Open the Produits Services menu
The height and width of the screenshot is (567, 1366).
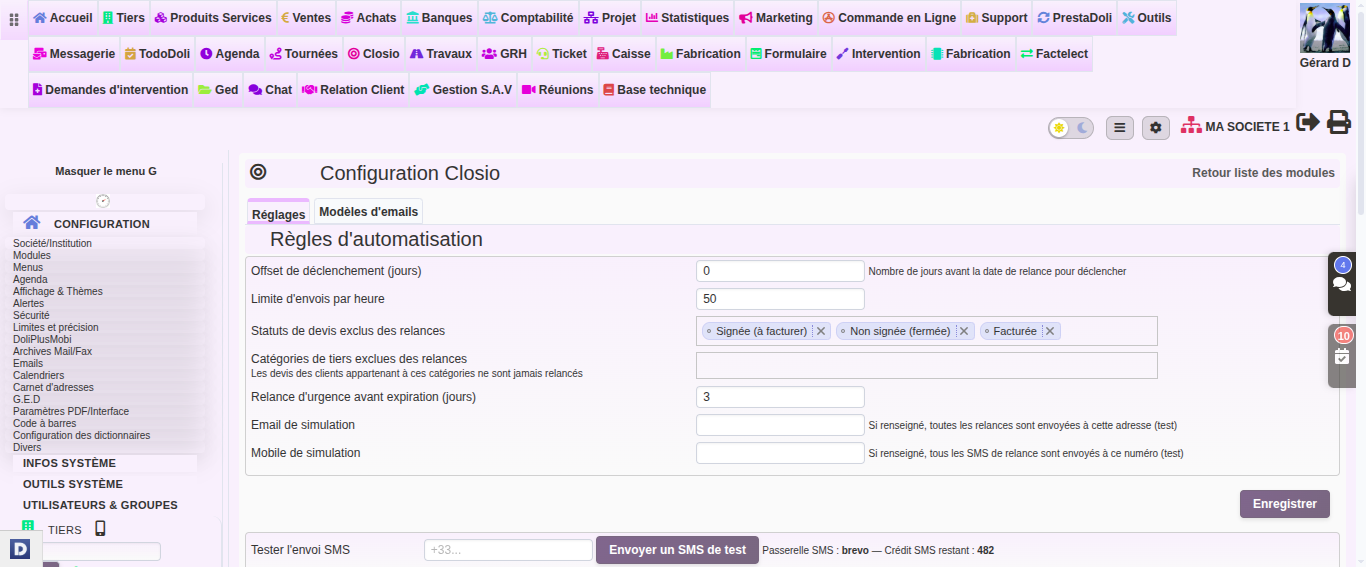214,18
